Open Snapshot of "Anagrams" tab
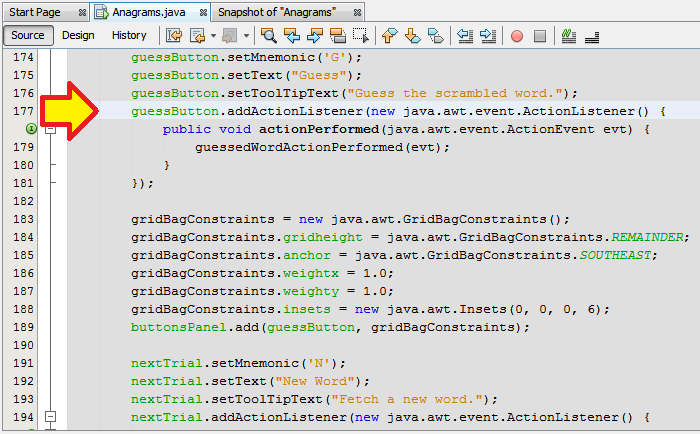 pyautogui.click(x=277, y=12)
